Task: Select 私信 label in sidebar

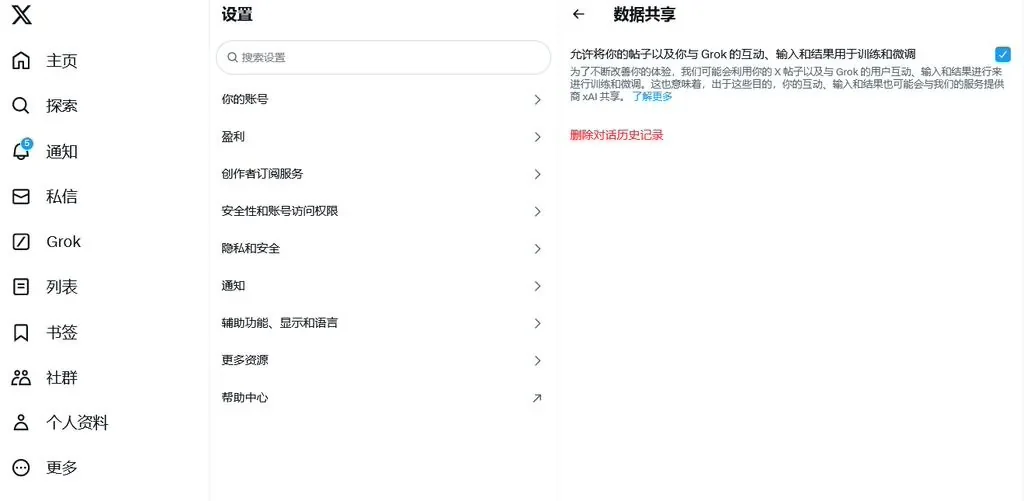Action: click(61, 197)
